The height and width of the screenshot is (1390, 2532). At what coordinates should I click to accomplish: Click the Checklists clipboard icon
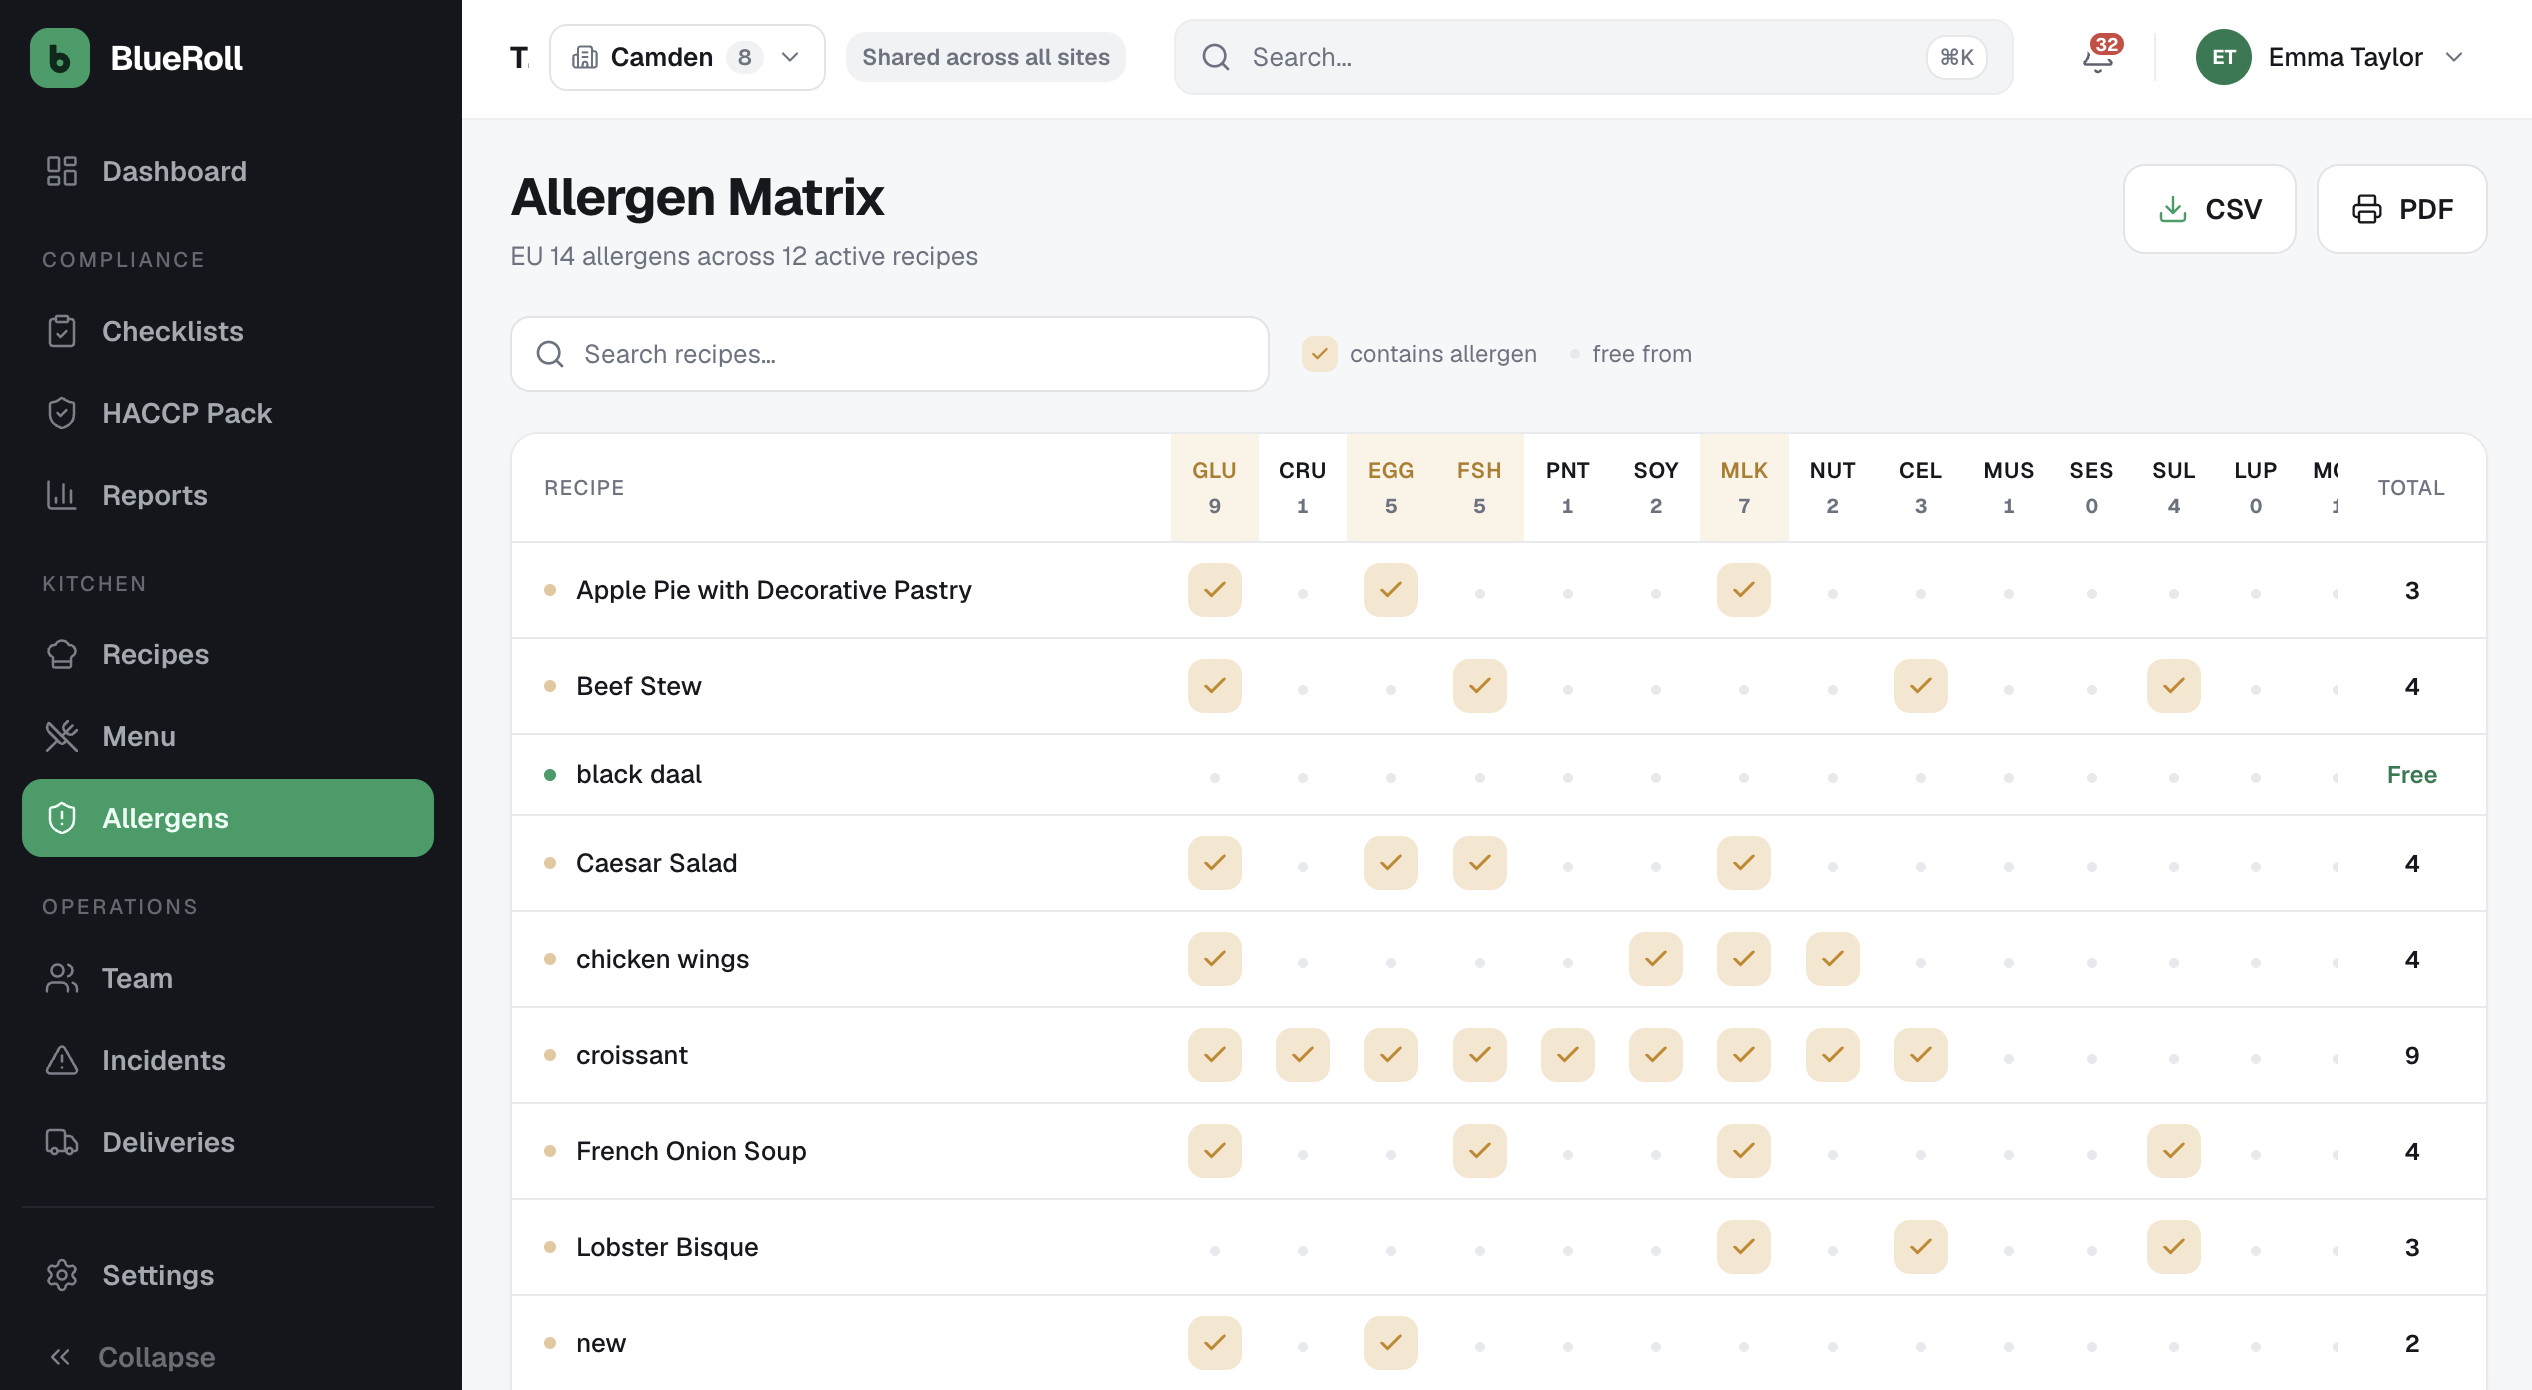(62, 331)
